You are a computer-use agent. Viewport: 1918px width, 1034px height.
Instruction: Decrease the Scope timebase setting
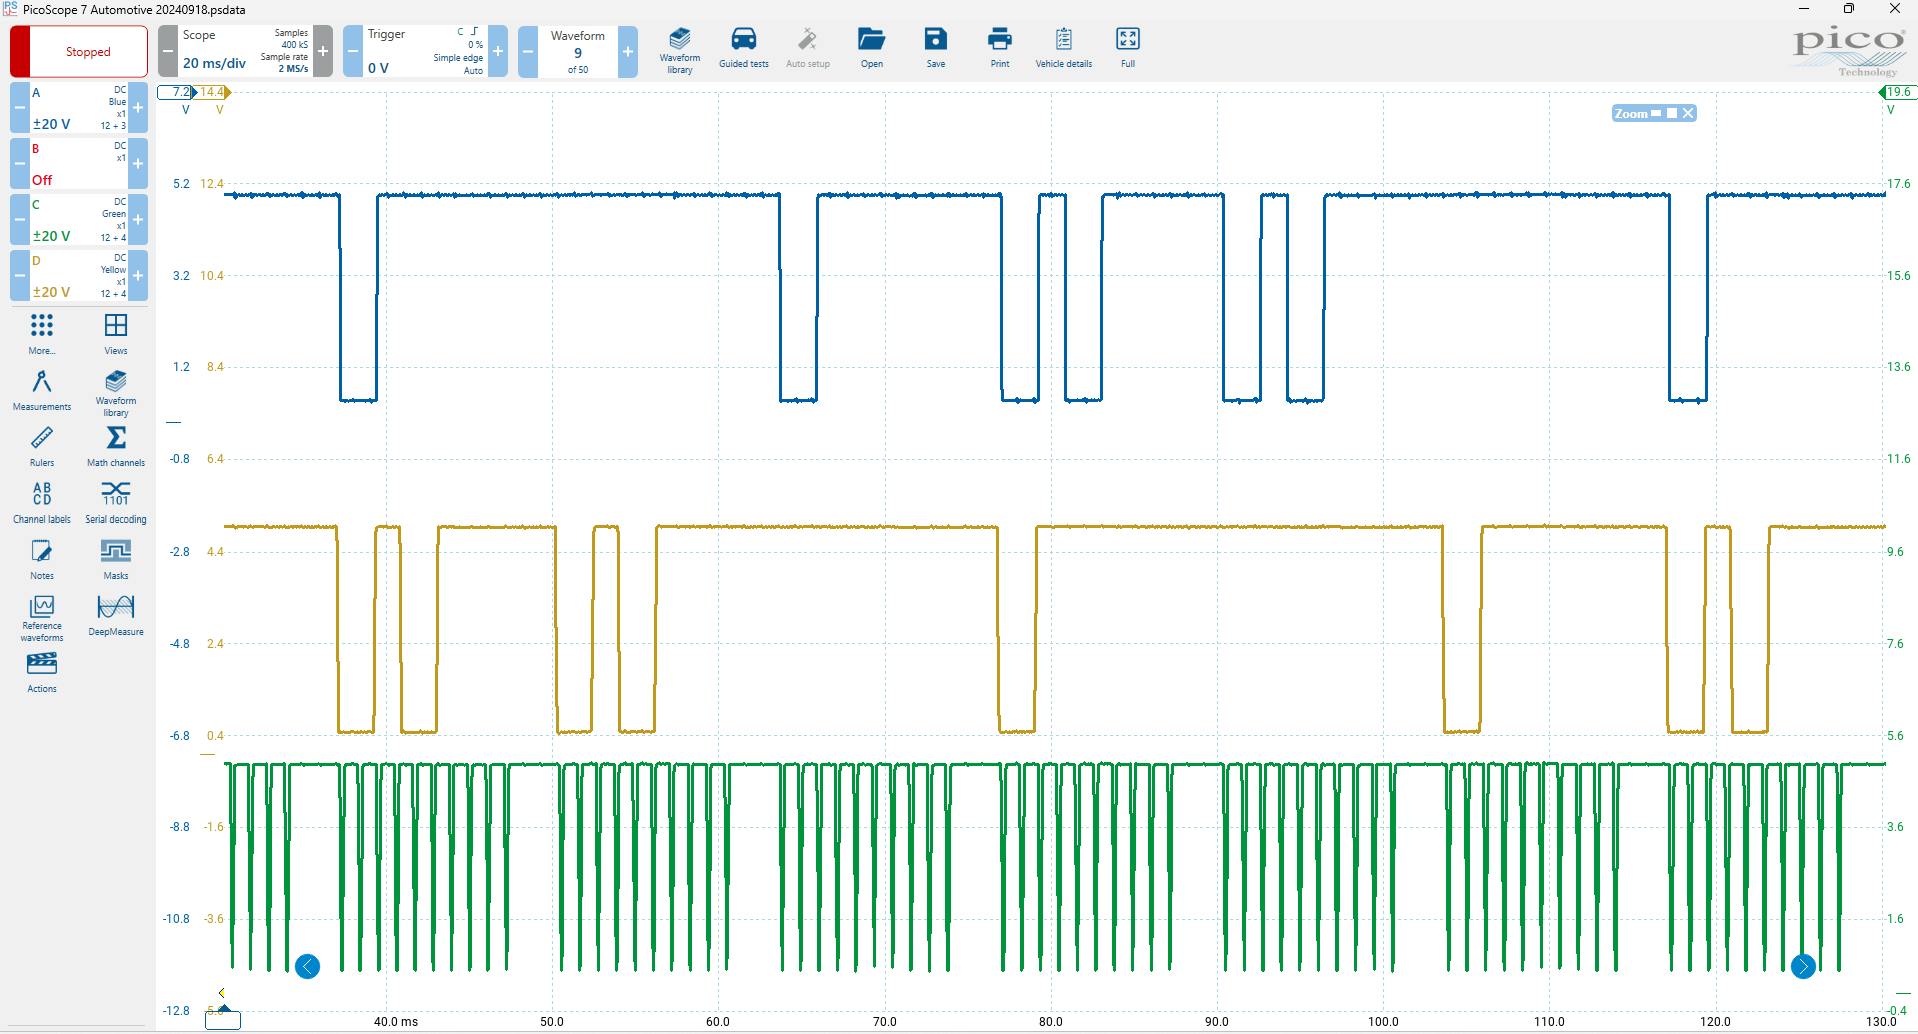[x=168, y=51]
